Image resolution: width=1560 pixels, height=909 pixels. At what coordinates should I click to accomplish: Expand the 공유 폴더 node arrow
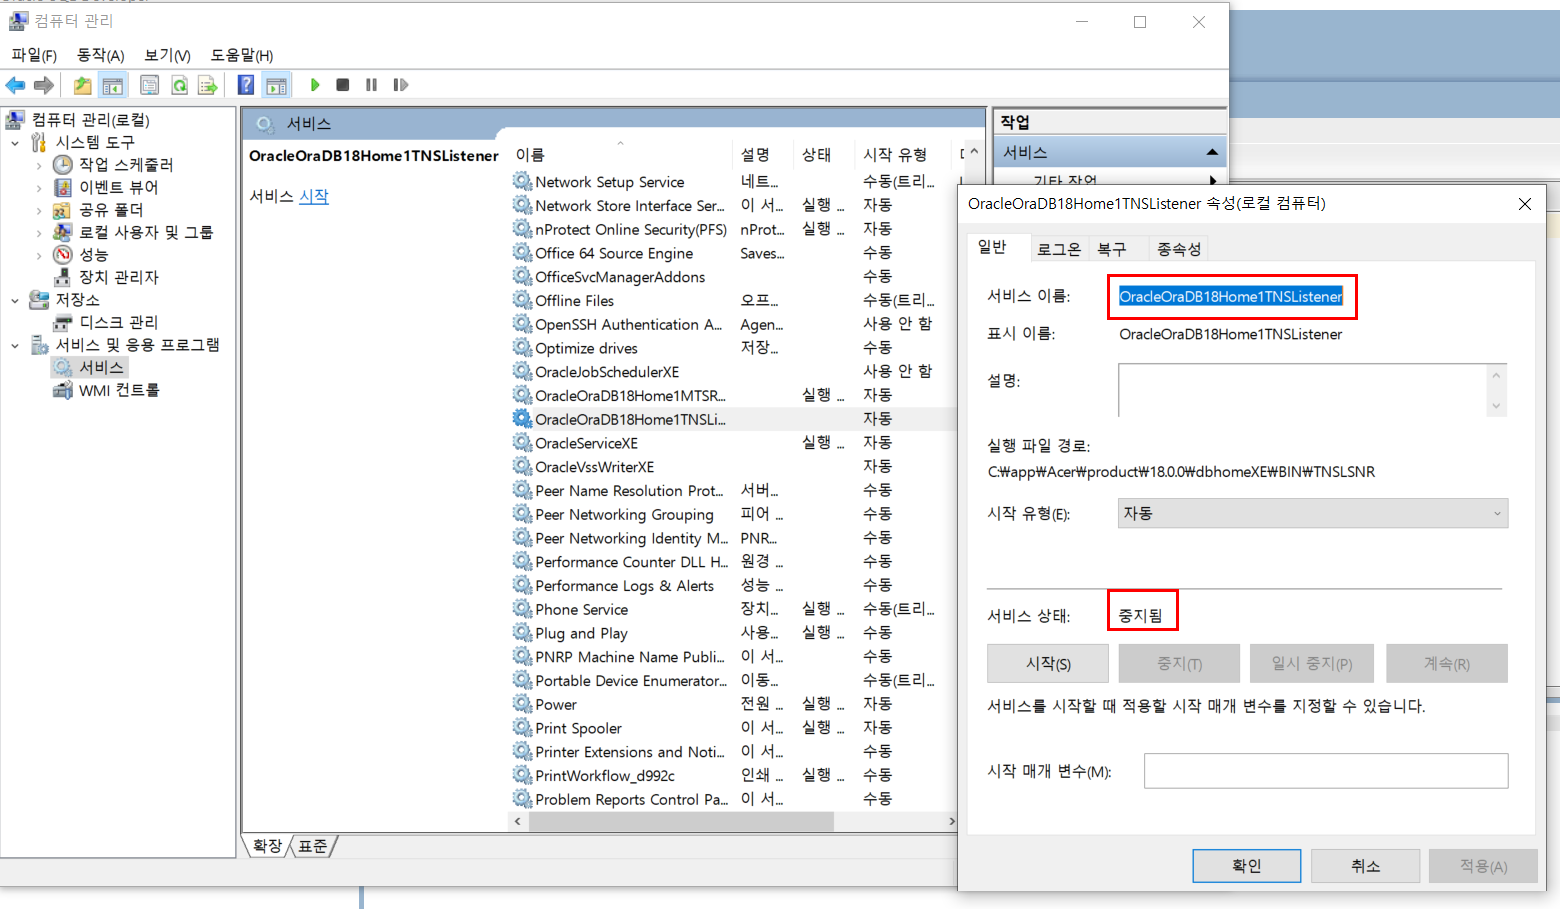(x=39, y=210)
